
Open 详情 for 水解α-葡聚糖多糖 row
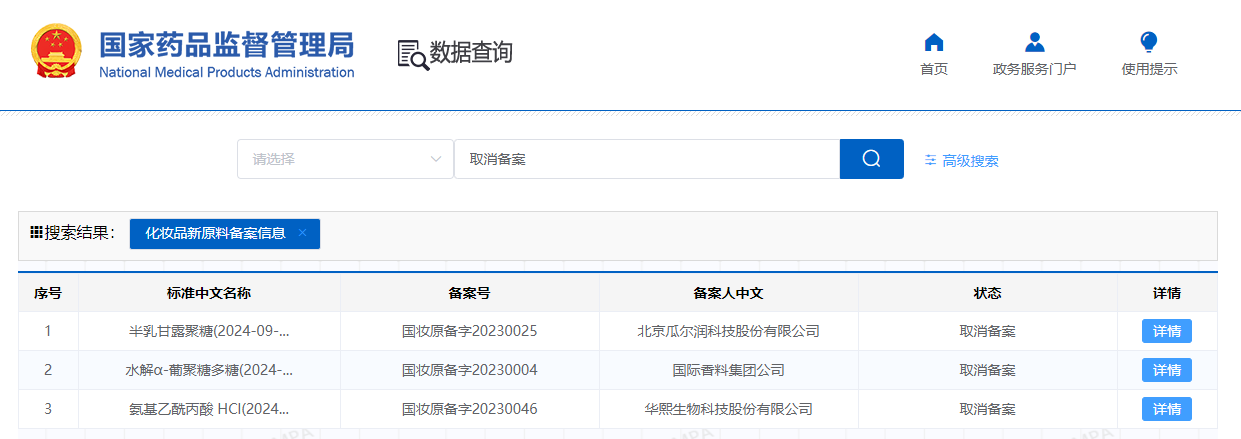1166,370
